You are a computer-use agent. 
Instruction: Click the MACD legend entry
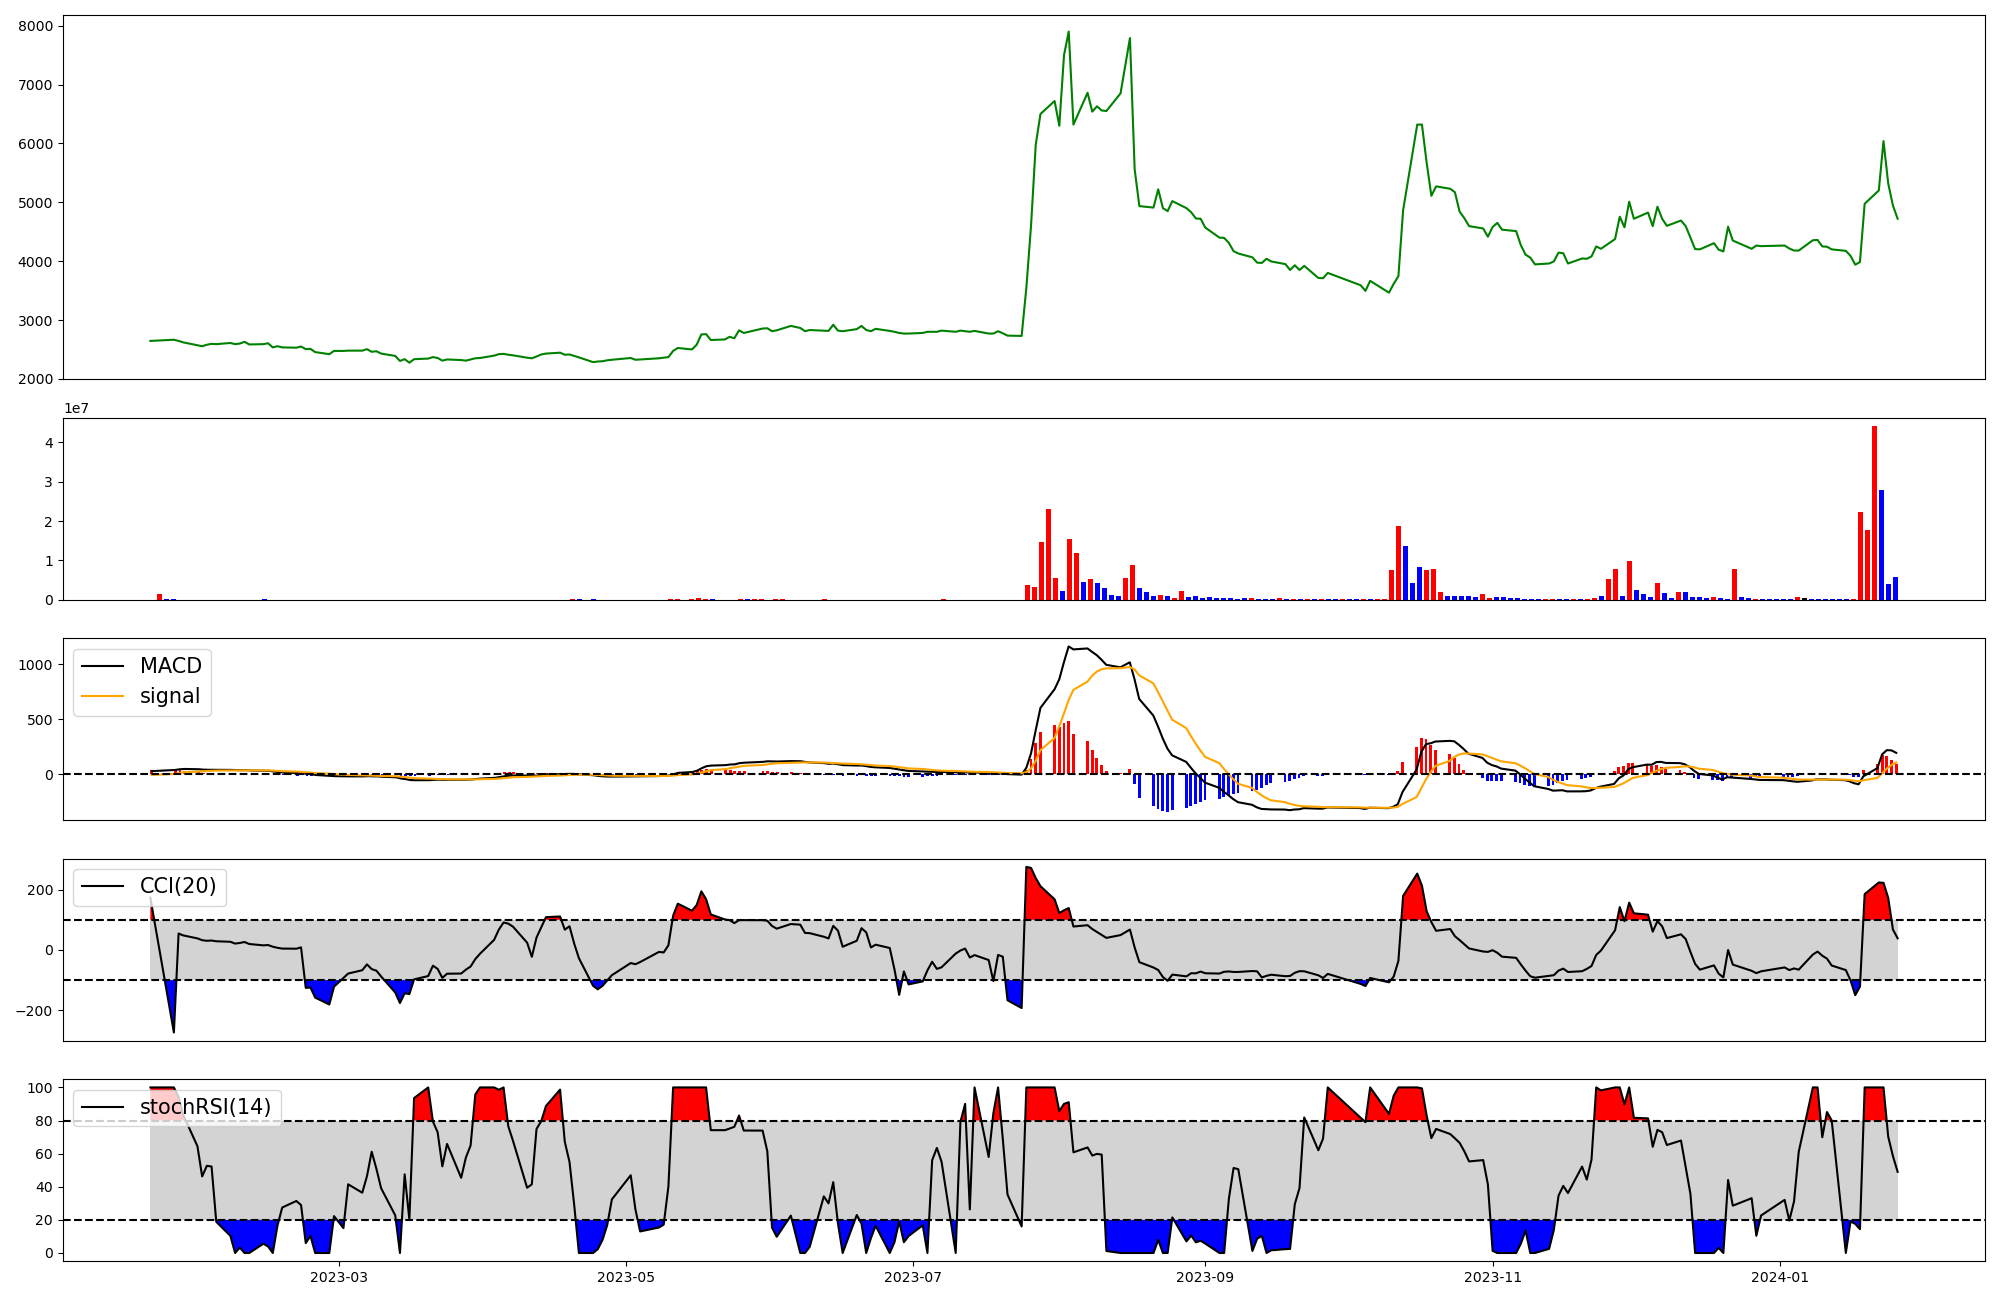(170, 666)
